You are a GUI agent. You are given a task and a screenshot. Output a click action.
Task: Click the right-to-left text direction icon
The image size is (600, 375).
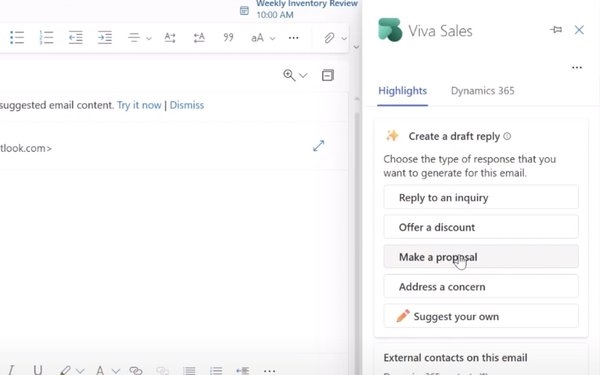click(199, 38)
